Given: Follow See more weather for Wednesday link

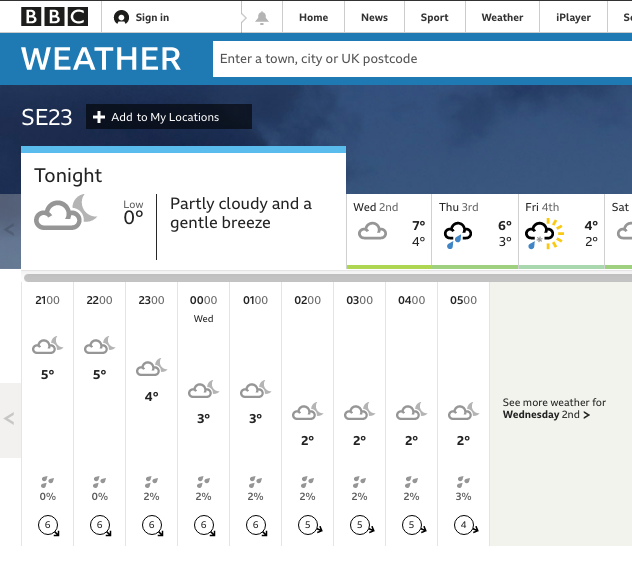Looking at the screenshot, I should click(554, 408).
